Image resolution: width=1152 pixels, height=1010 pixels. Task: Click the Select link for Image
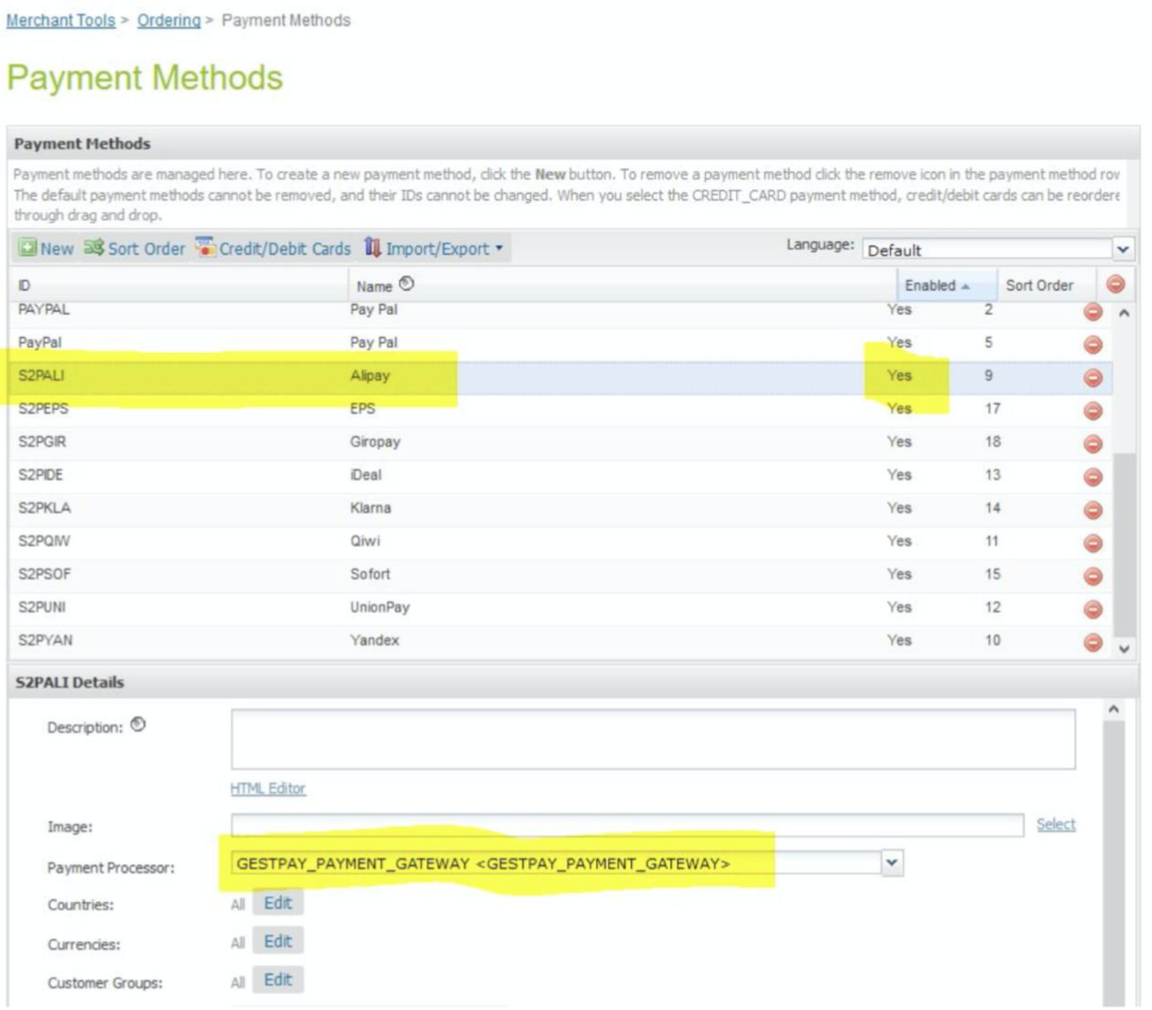(x=1056, y=824)
